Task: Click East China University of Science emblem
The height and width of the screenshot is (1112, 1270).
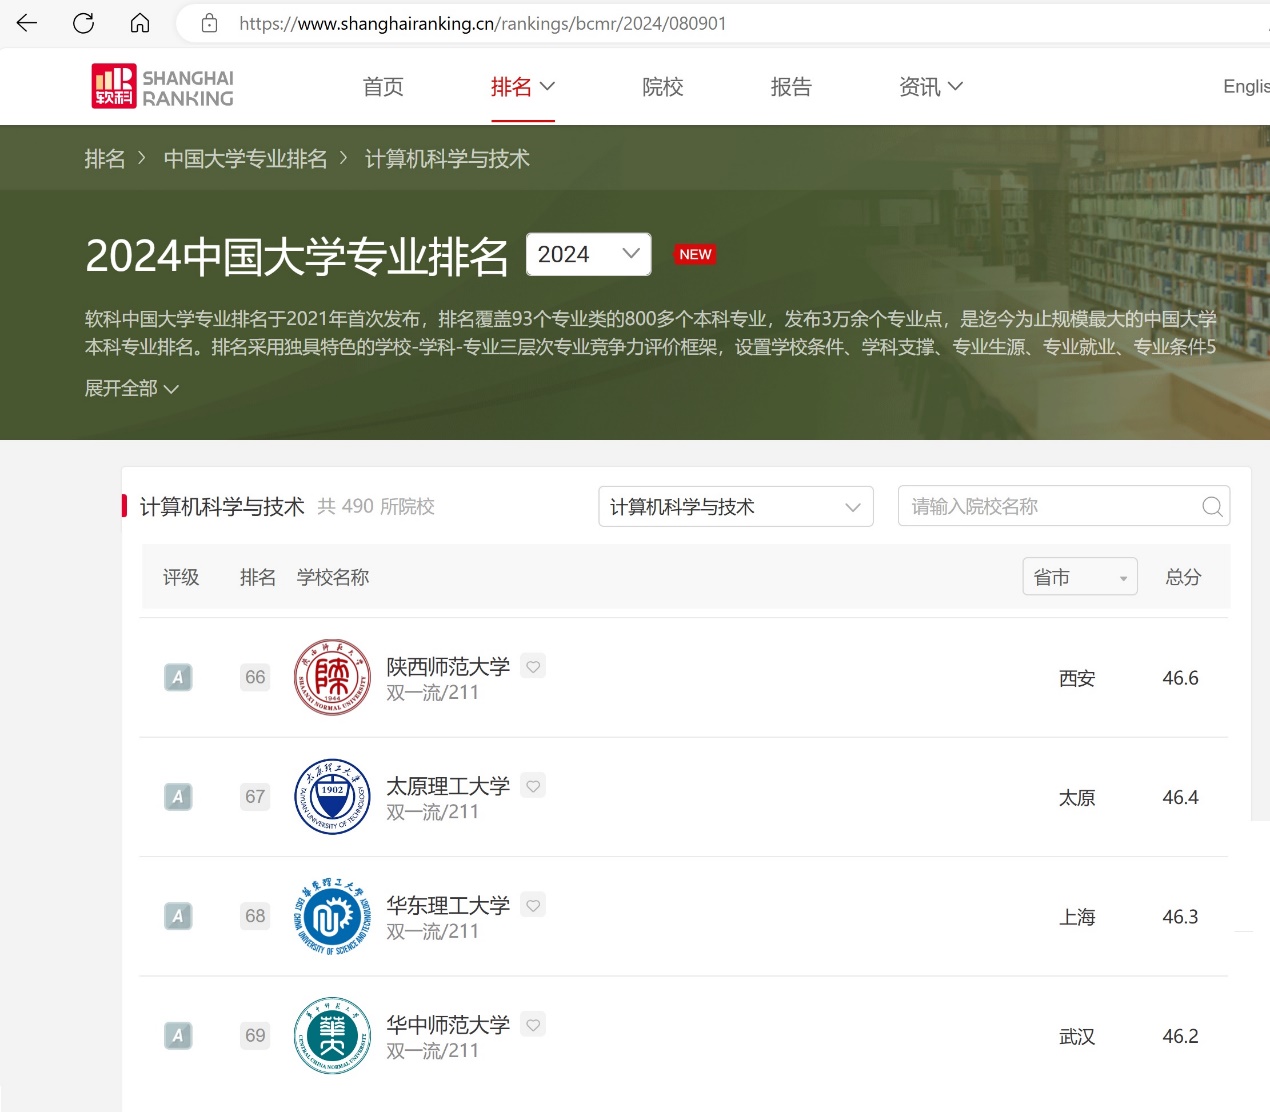Action: (332, 916)
